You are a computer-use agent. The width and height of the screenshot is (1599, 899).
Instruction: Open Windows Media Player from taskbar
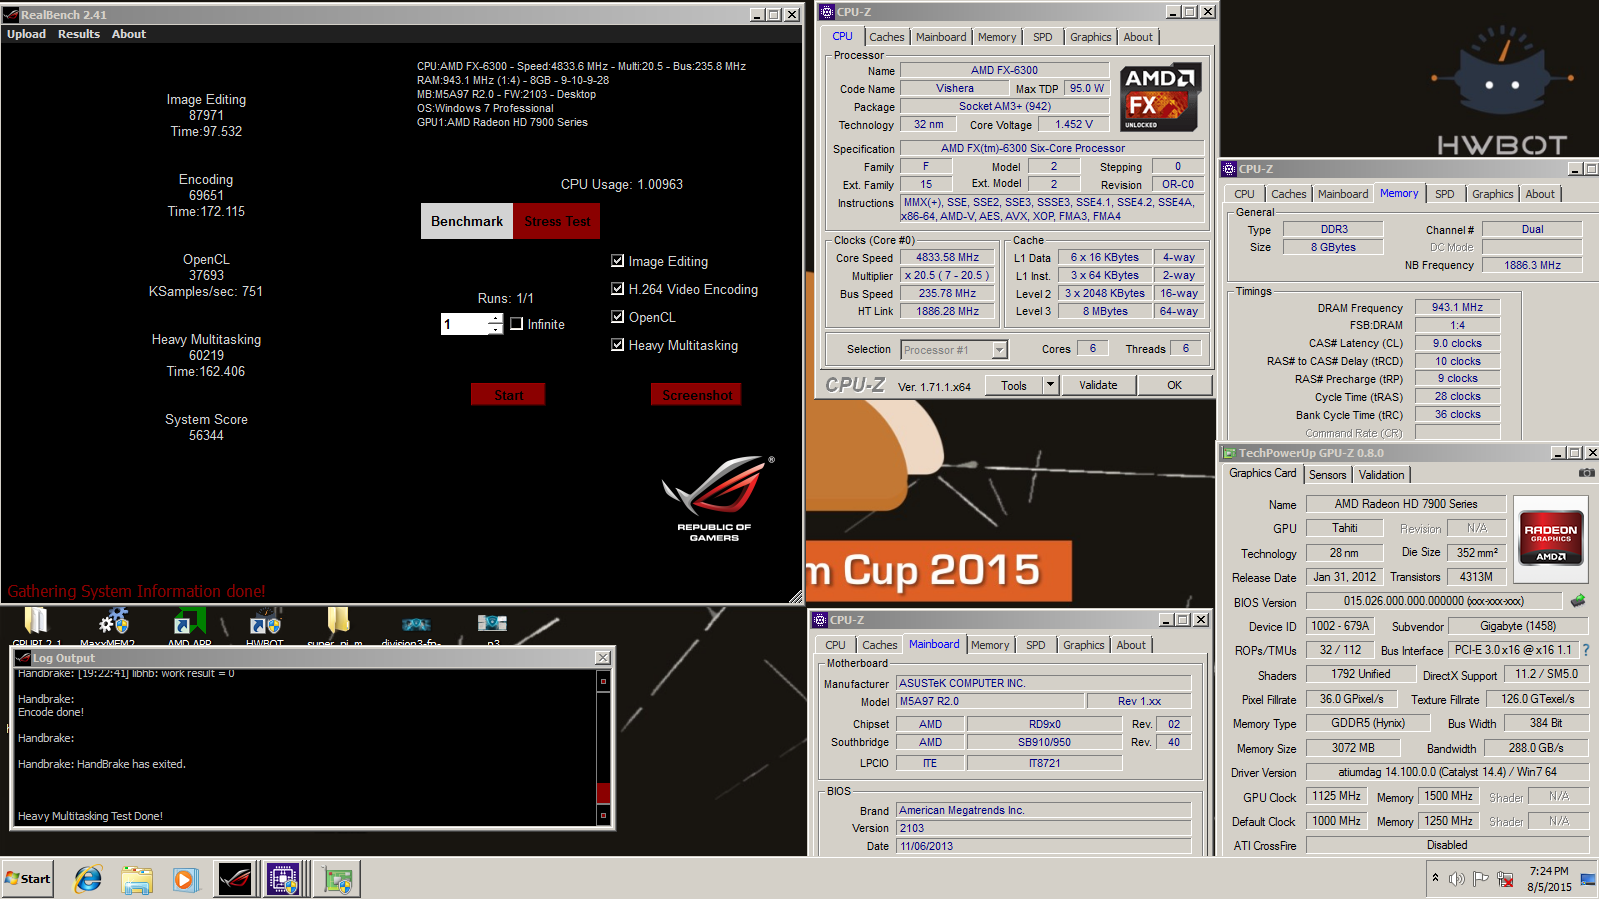click(185, 879)
